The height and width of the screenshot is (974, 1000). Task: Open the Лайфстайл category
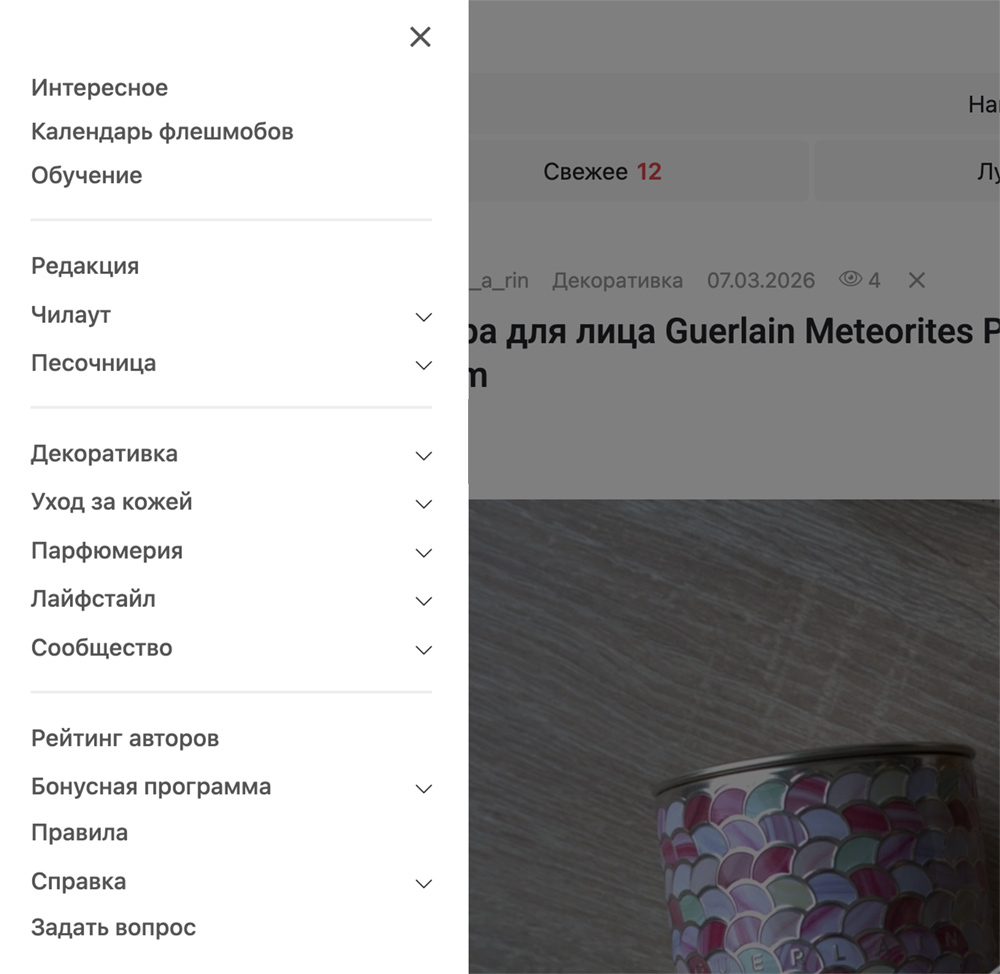click(x=93, y=600)
